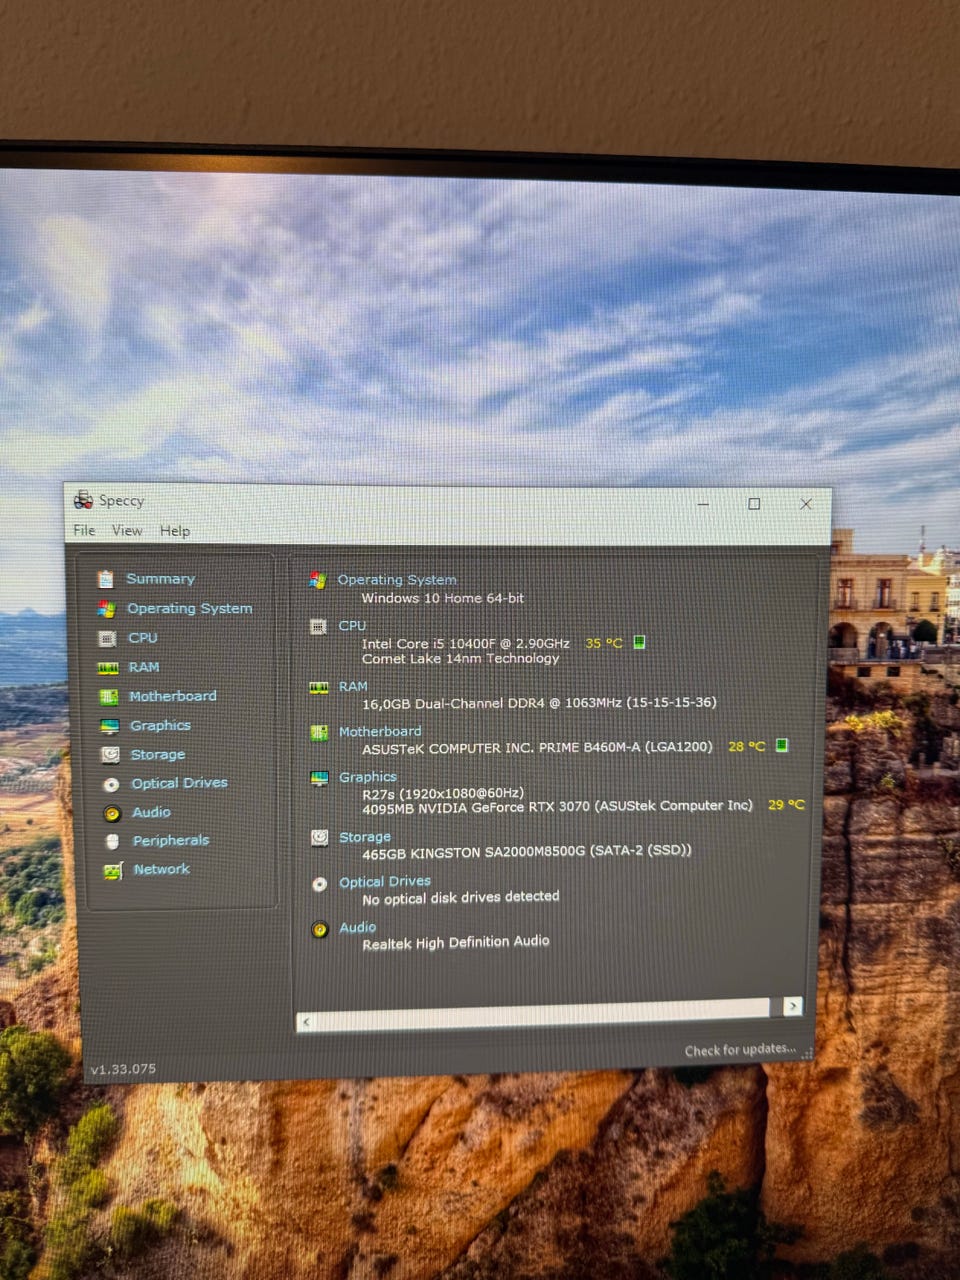Select Optical Drives in the sidebar
The height and width of the screenshot is (1280, 960).
(179, 783)
